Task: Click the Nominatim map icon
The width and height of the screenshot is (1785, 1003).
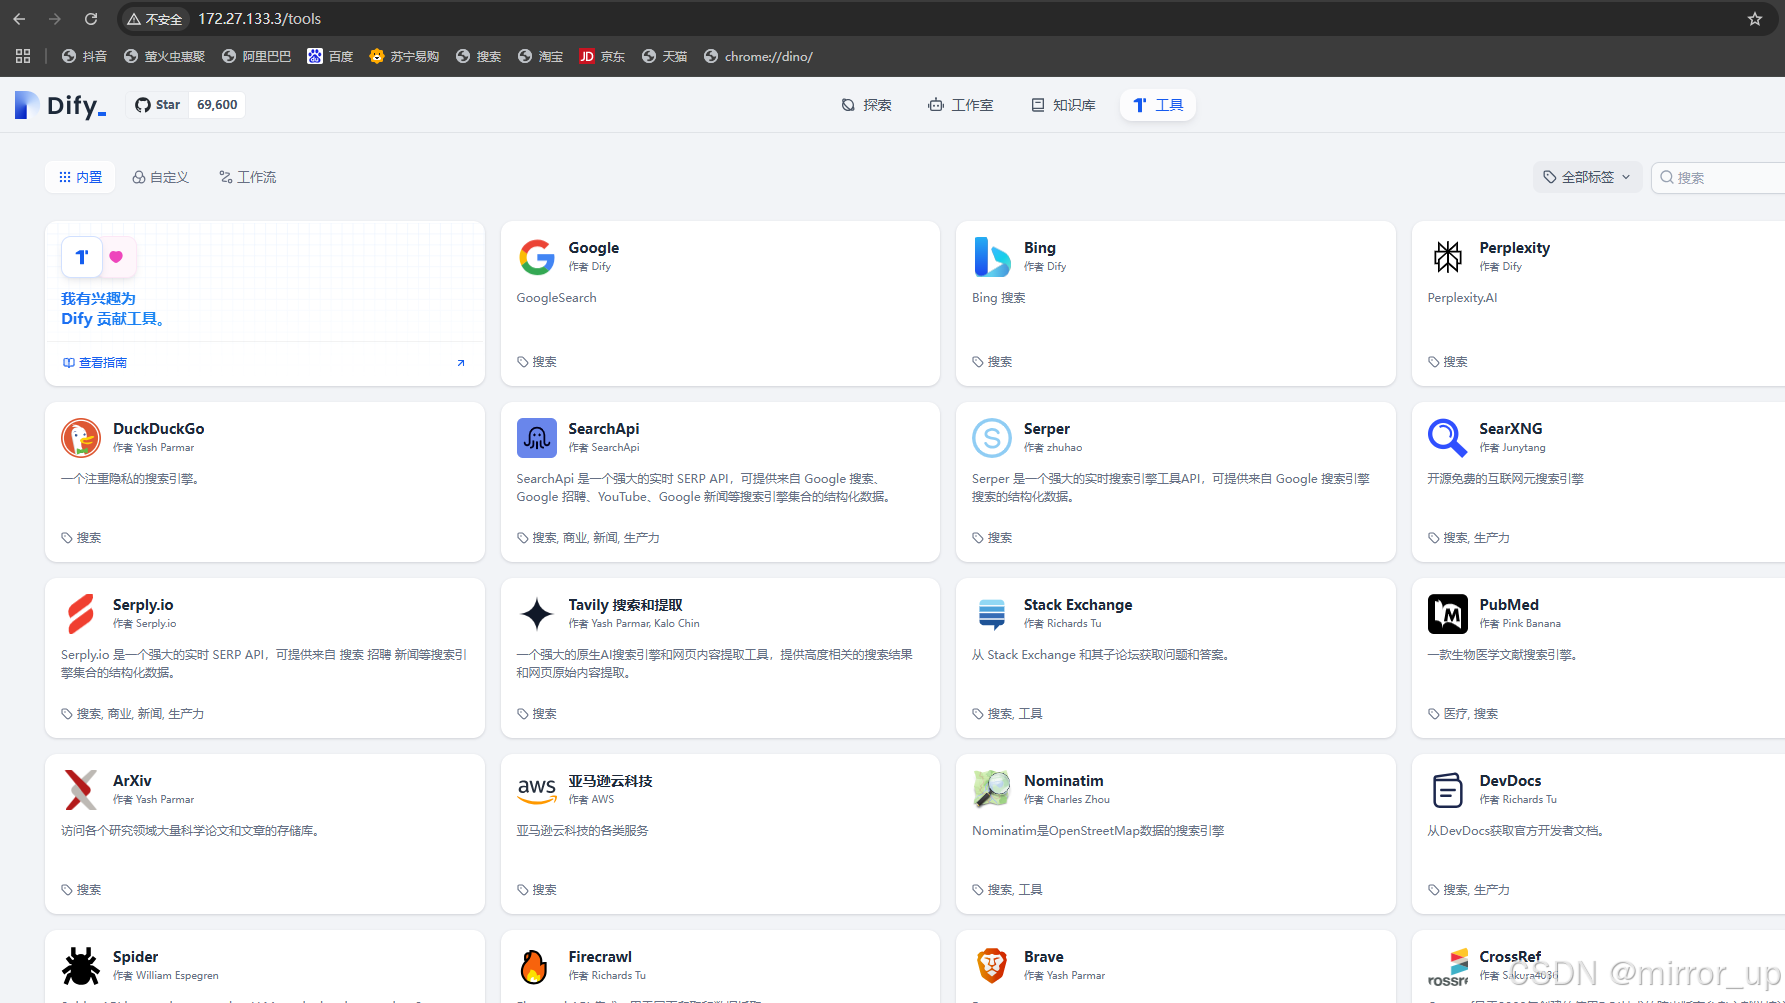Action: tap(992, 790)
